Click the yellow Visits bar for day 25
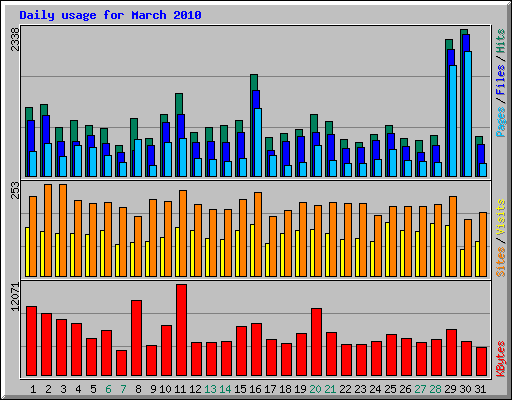 [387, 249]
